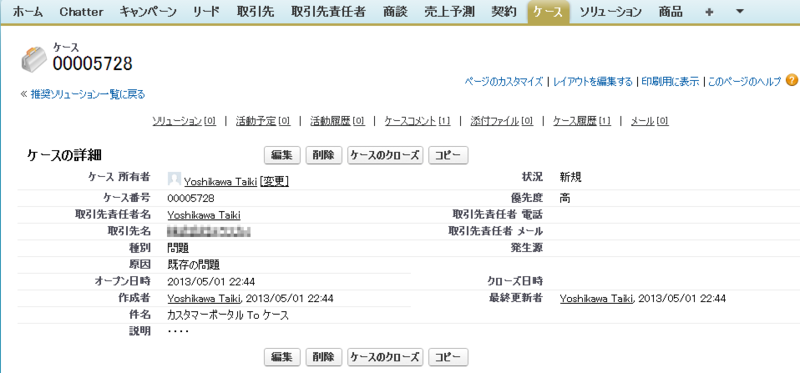This screenshot has width=800, height=373.
Task: Click the 原因 value 既存の問題
Action: point(194,265)
